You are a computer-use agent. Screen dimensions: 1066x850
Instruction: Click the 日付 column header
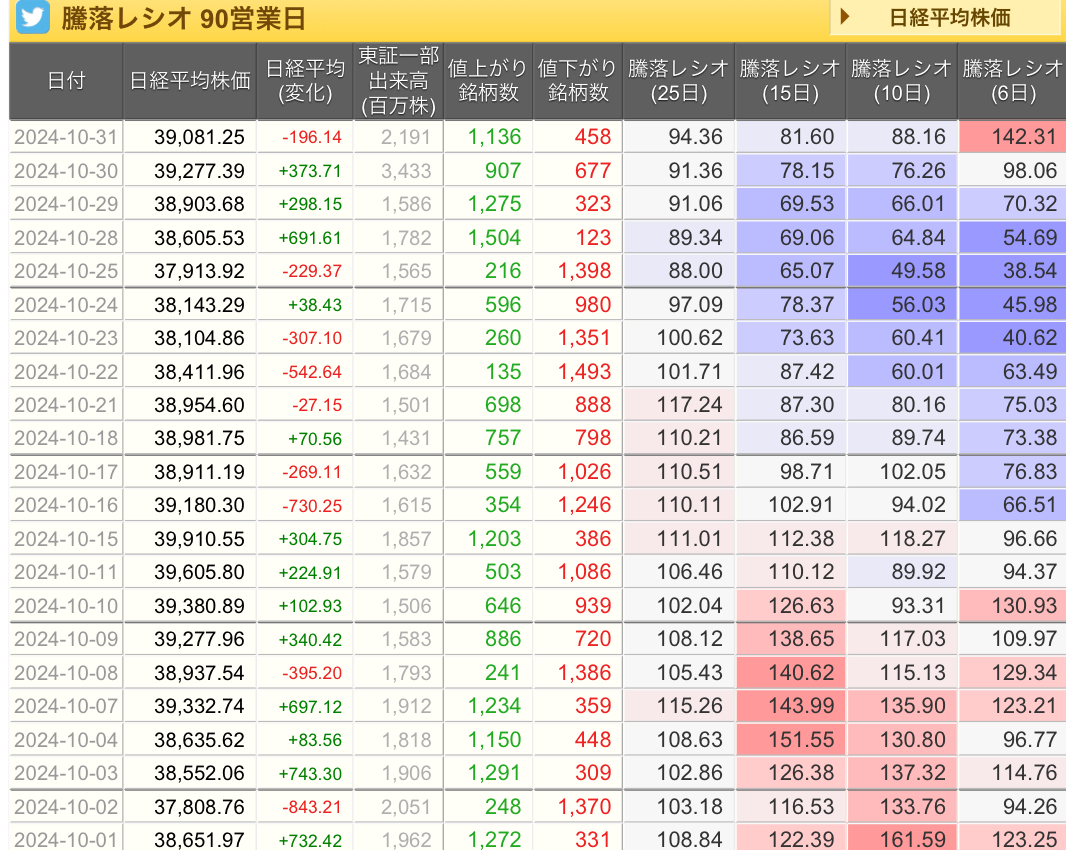click(66, 81)
